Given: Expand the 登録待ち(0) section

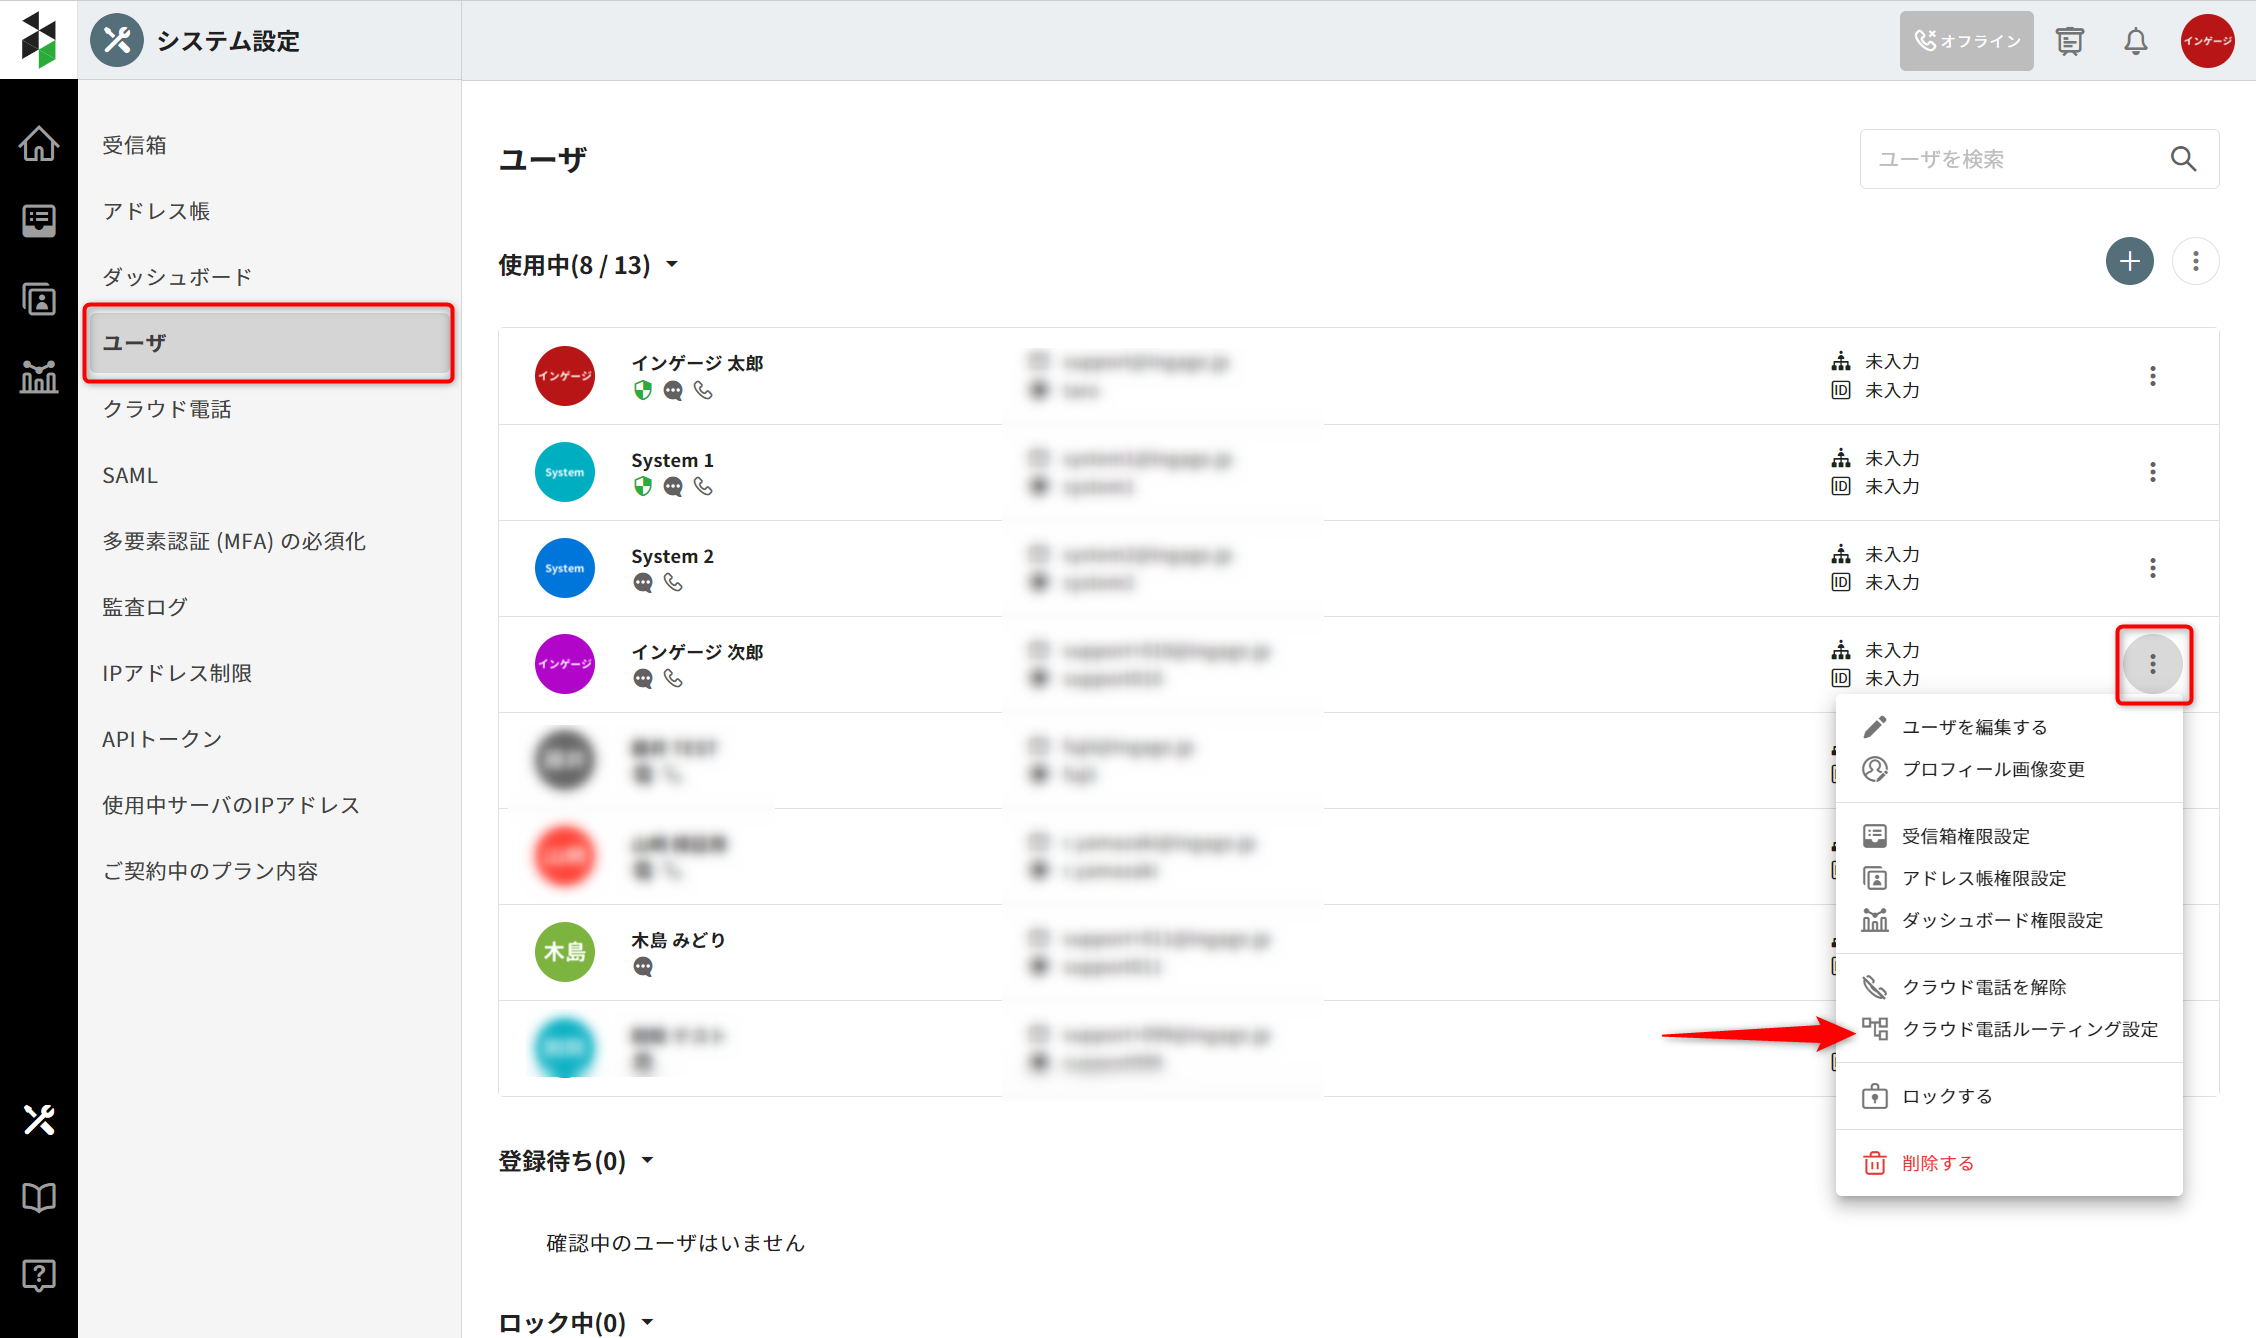Looking at the screenshot, I should coord(647,1161).
